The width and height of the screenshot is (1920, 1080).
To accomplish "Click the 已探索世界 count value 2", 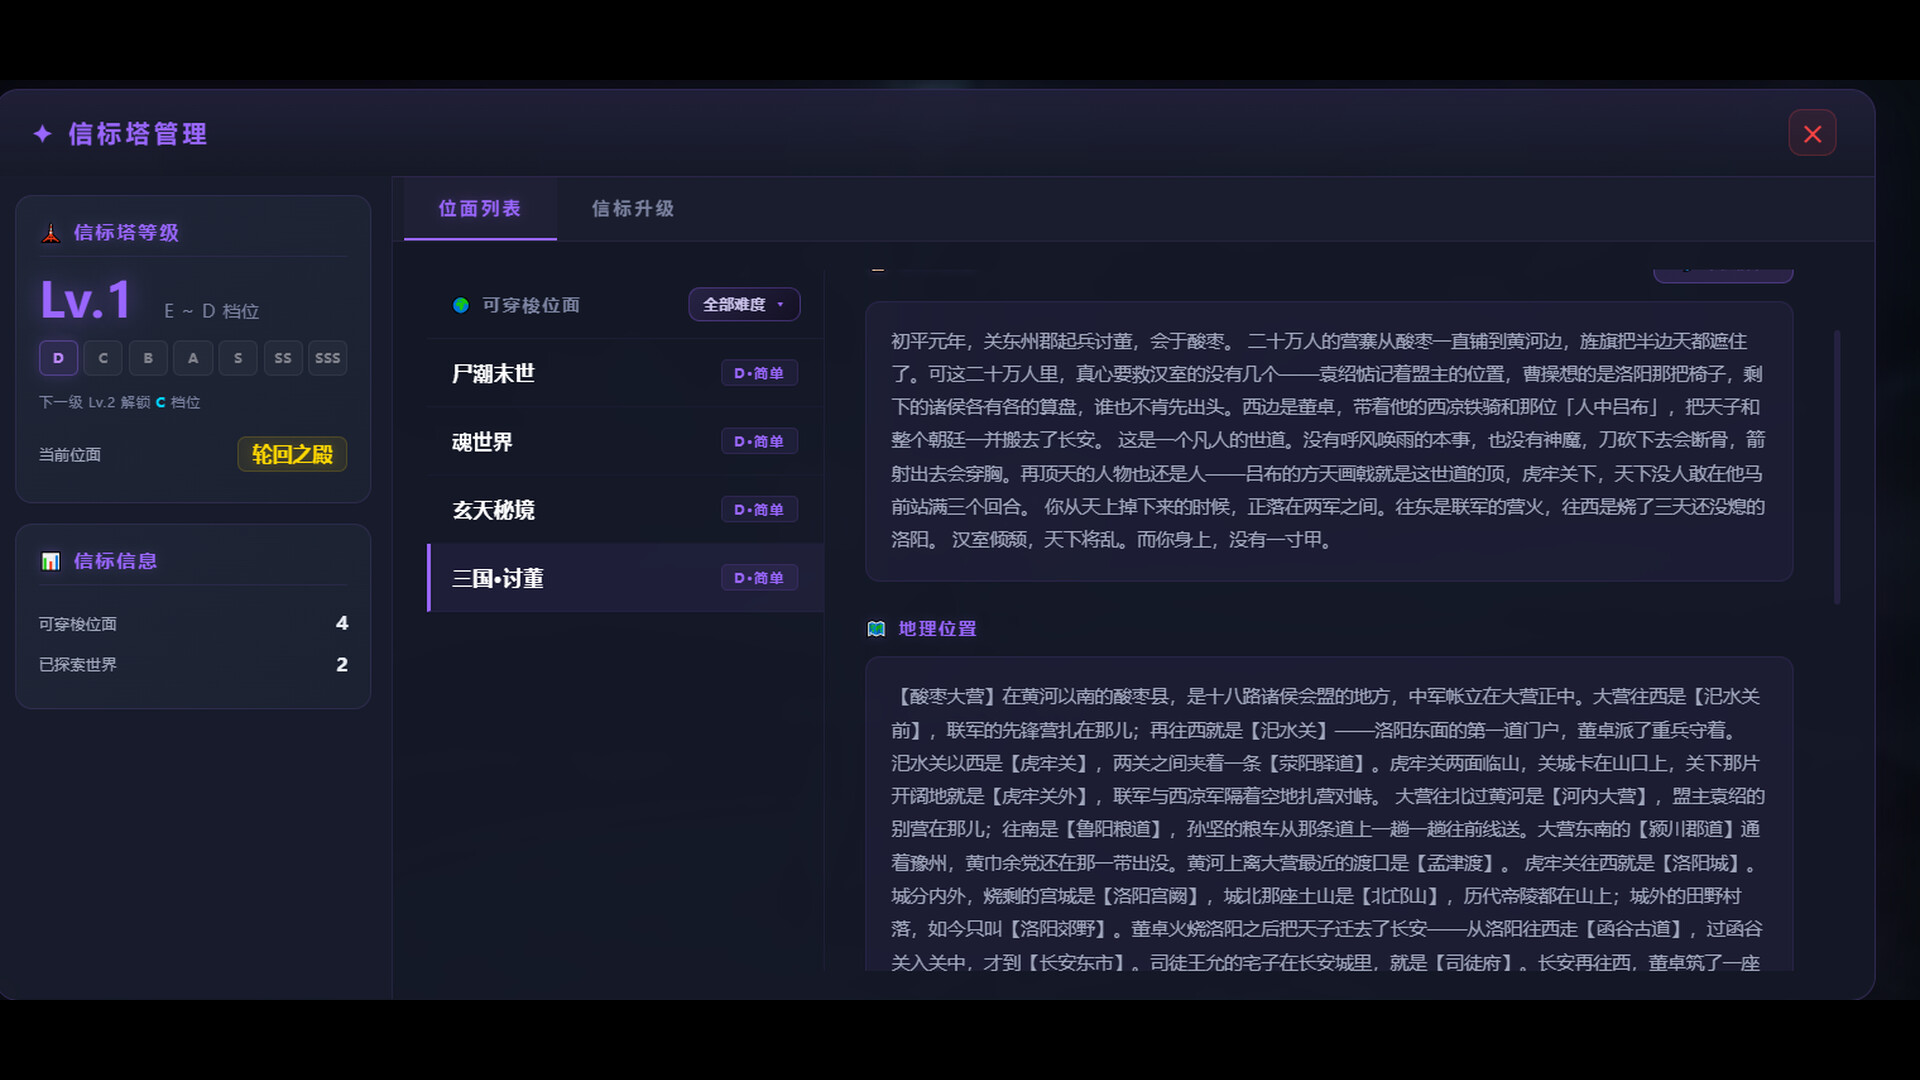I will (x=342, y=665).
